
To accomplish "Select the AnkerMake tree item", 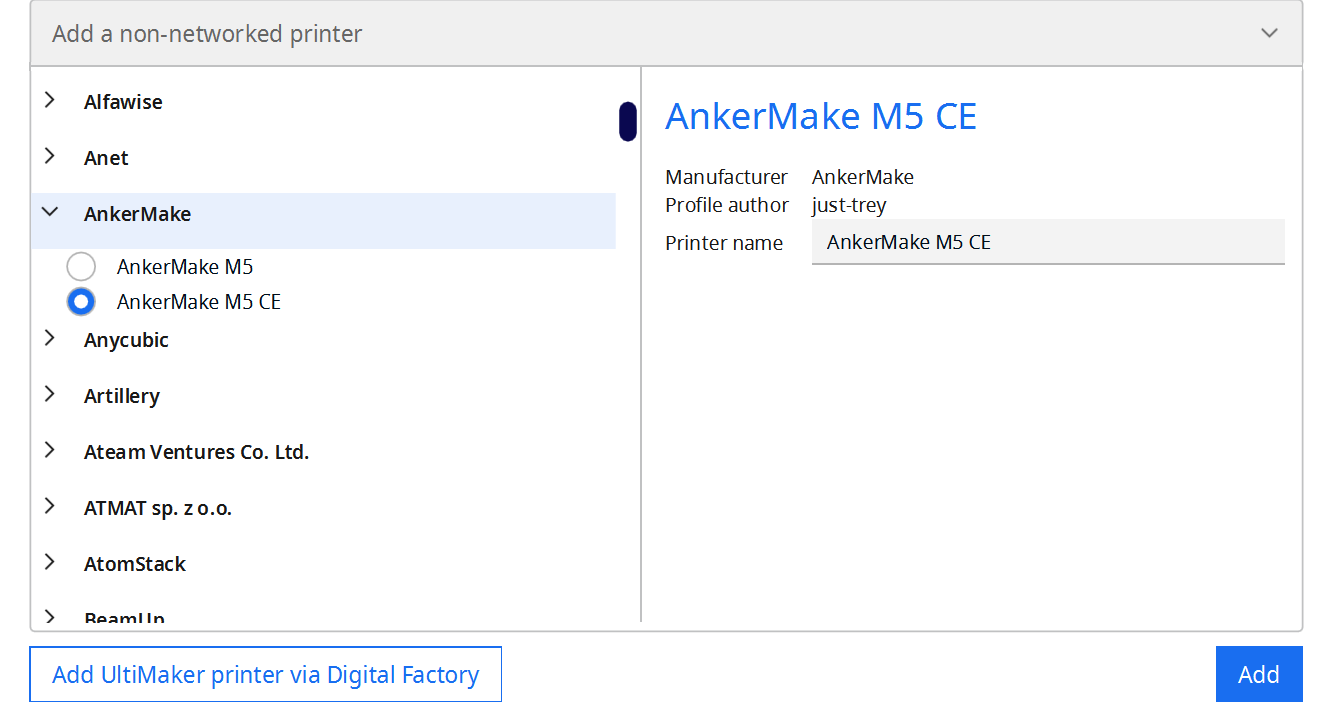I will [x=137, y=213].
